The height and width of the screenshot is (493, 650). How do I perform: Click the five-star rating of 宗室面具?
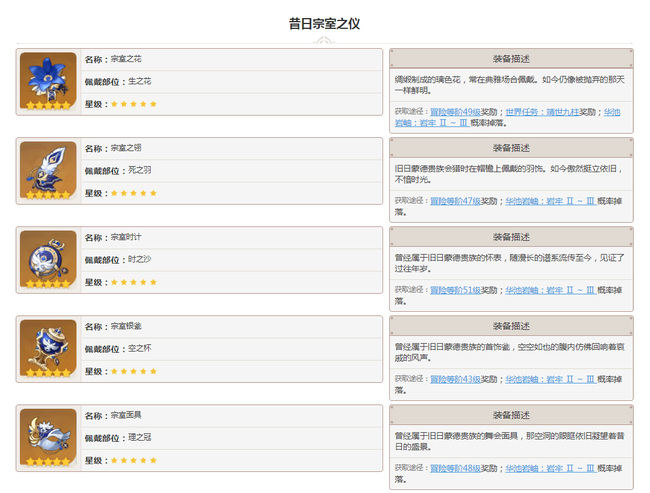tap(133, 461)
